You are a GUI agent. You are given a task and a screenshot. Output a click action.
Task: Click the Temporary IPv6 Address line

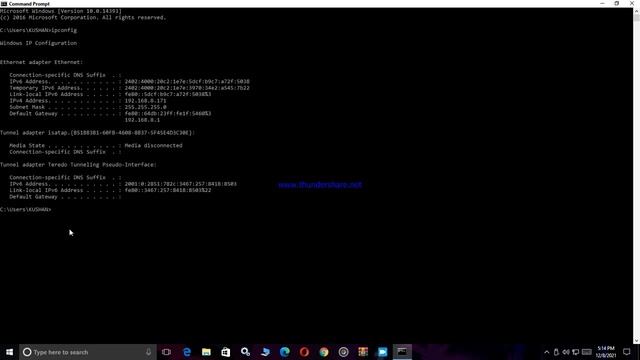(129, 88)
